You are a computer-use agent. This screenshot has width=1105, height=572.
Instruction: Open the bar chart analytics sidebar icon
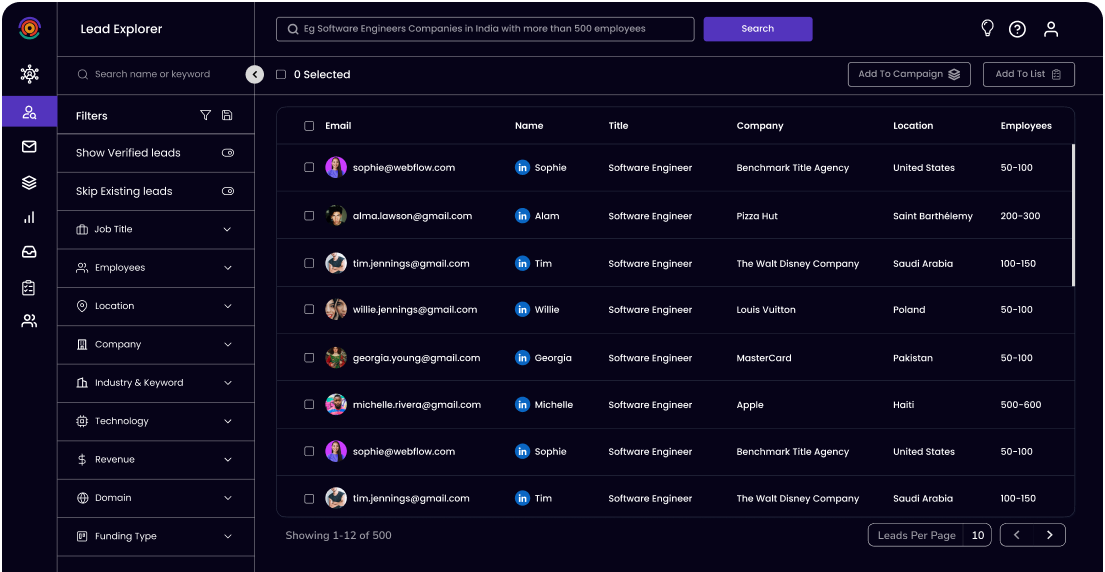pyautogui.click(x=29, y=217)
